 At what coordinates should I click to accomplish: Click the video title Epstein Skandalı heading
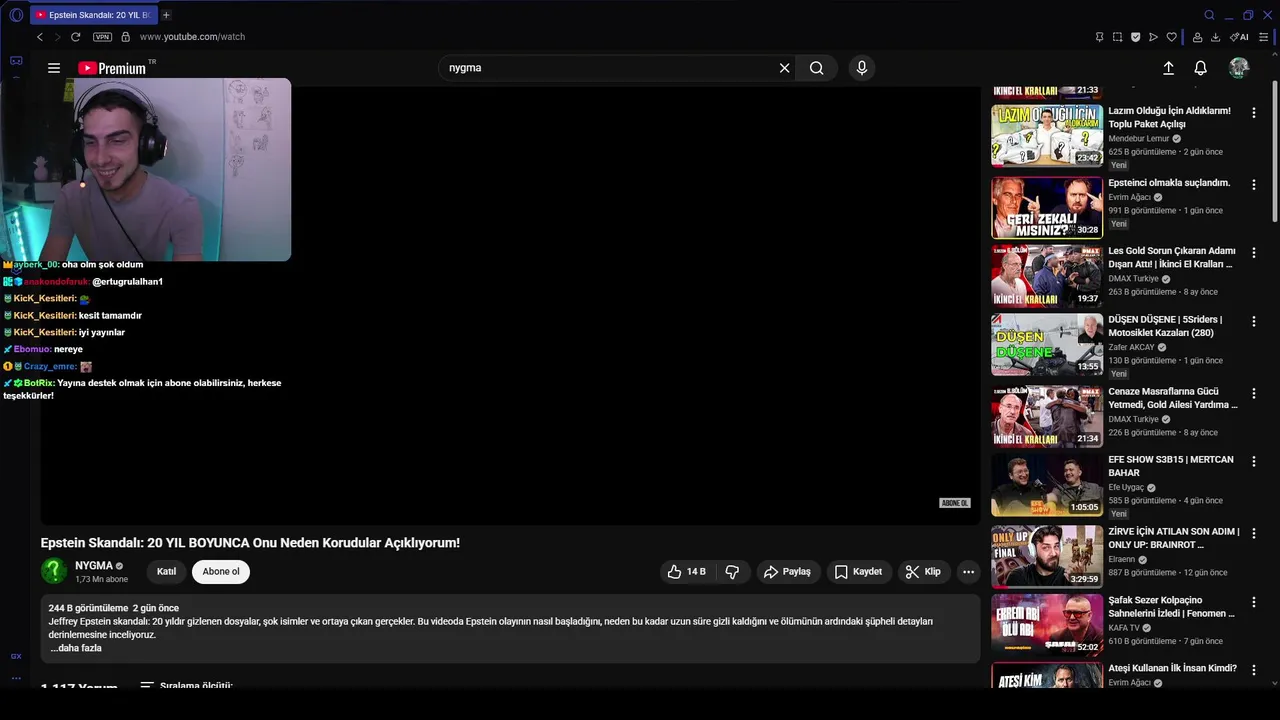pos(250,543)
